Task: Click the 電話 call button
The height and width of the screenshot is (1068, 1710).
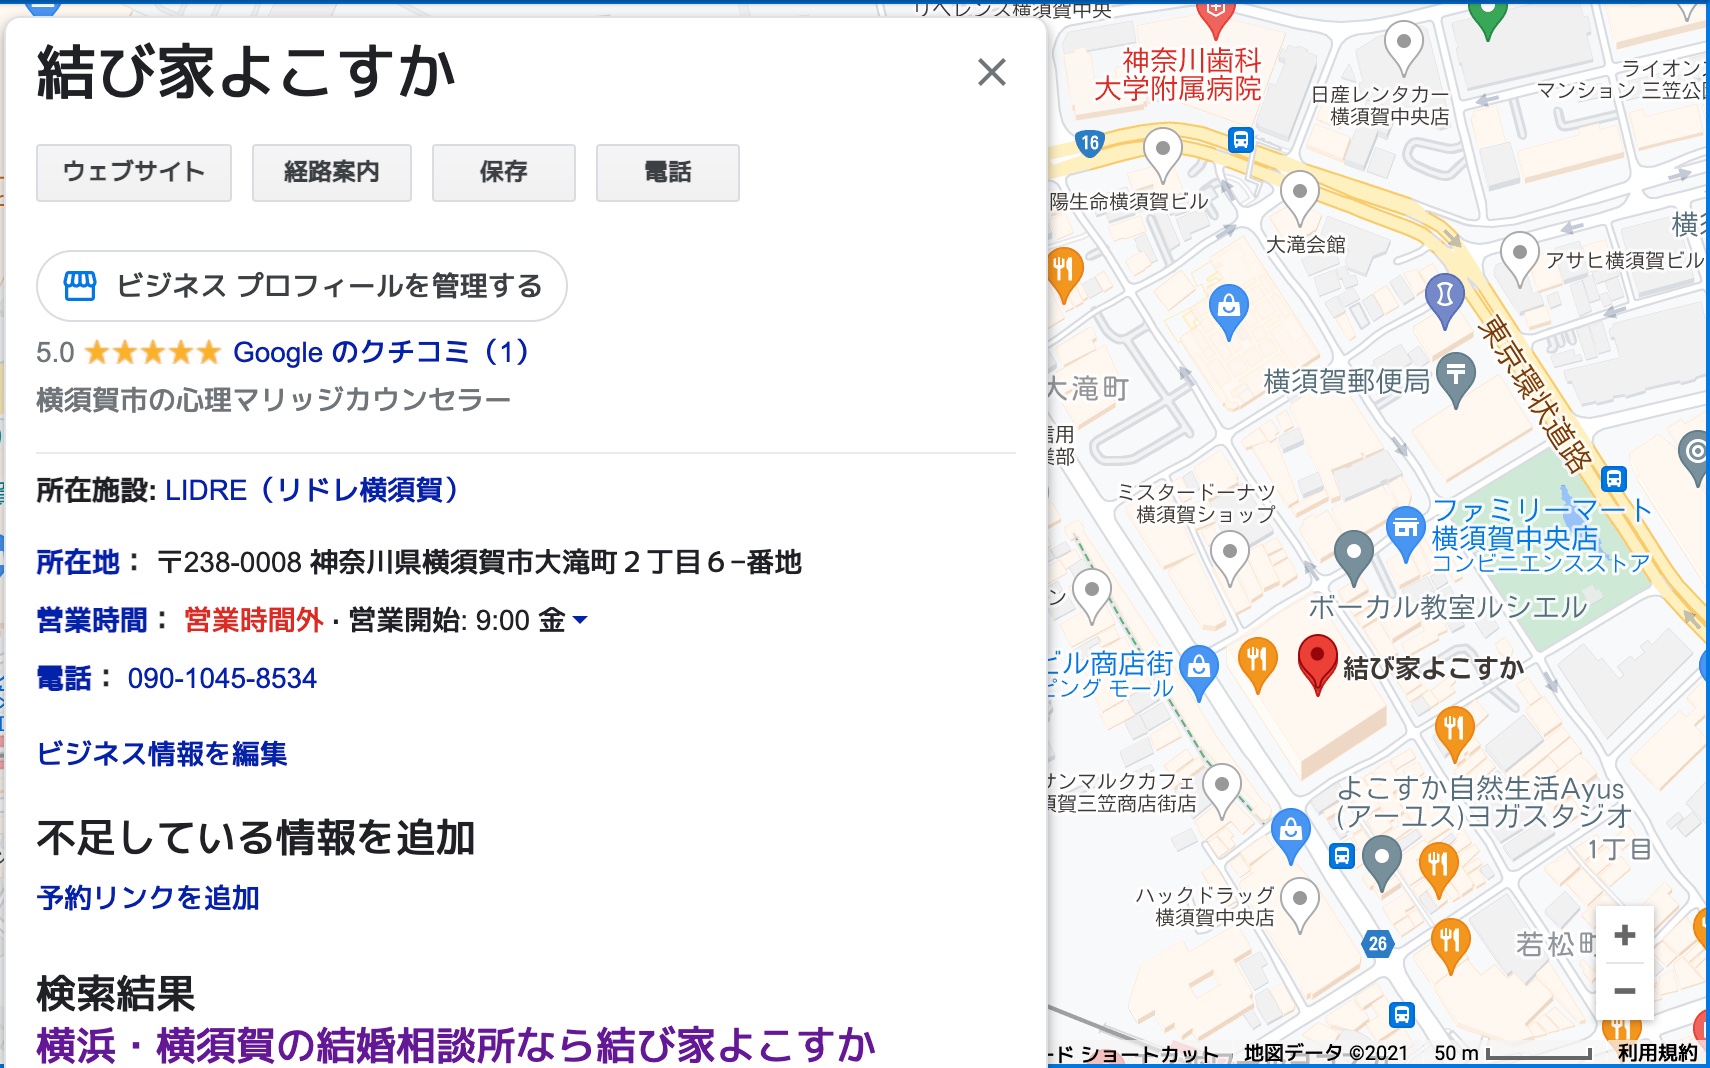Action: (x=667, y=172)
